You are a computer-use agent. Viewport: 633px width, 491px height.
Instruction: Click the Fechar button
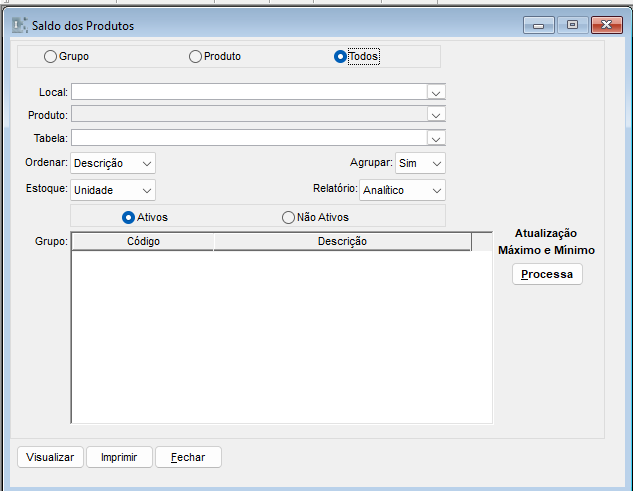pyautogui.click(x=188, y=457)
